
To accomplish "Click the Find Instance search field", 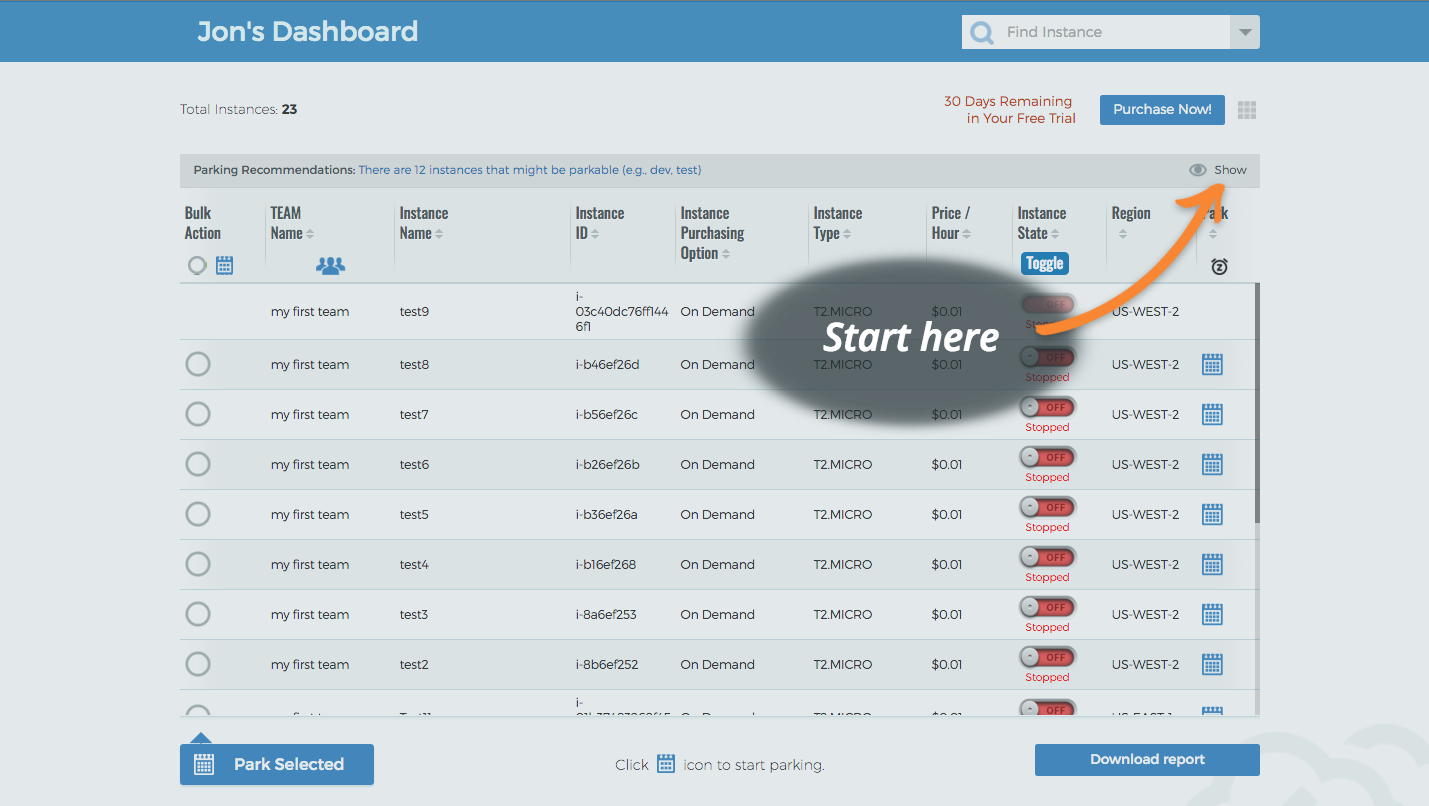I will pos(1110,32).
